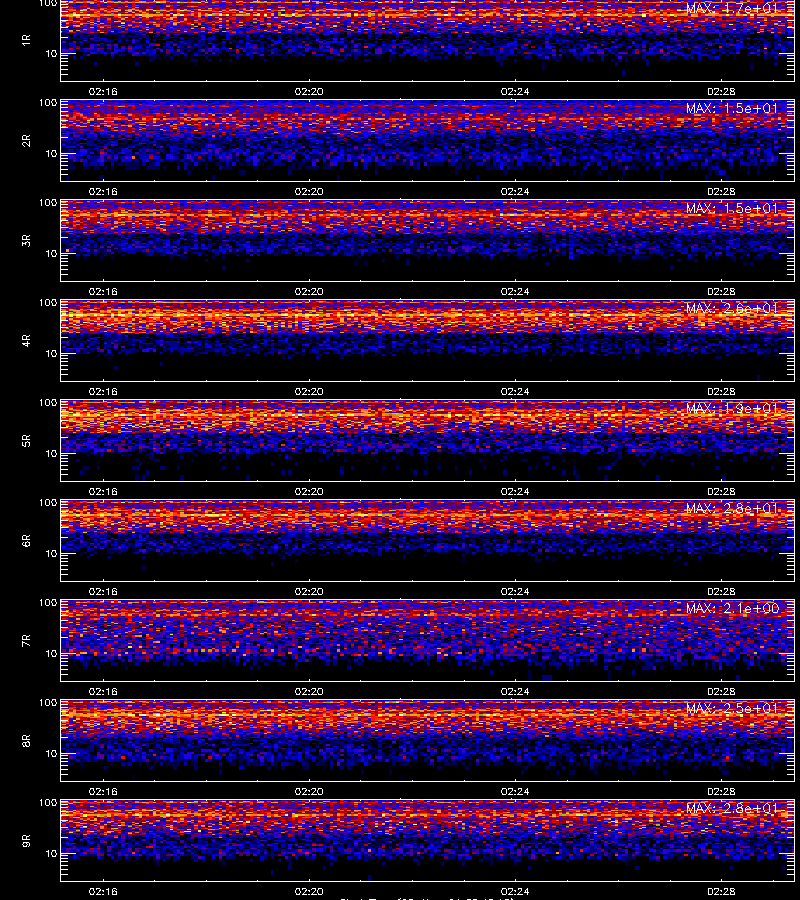
Task: Select the MAX: 2.1e+00 readout
Action: [x=732, y=608]
